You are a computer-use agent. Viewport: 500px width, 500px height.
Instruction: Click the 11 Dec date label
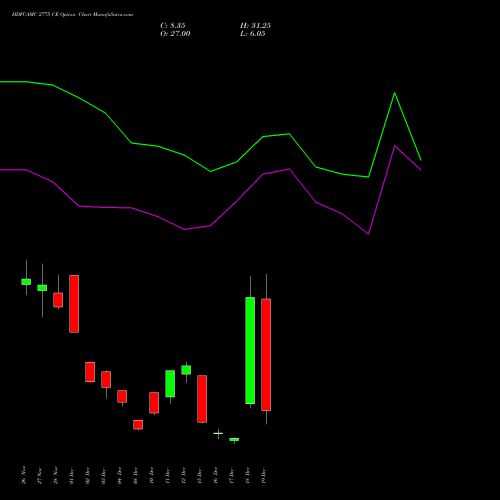168,475
